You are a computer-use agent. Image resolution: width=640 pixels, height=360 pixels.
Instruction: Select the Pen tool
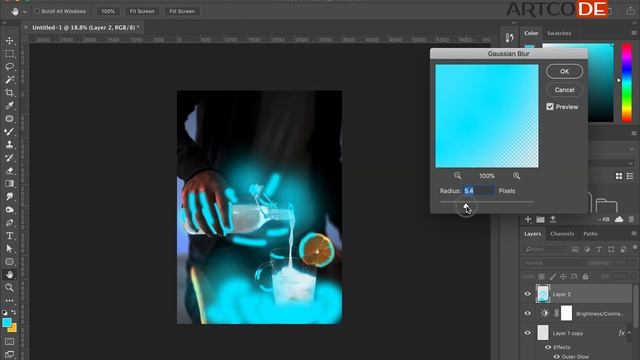[9, 223]
